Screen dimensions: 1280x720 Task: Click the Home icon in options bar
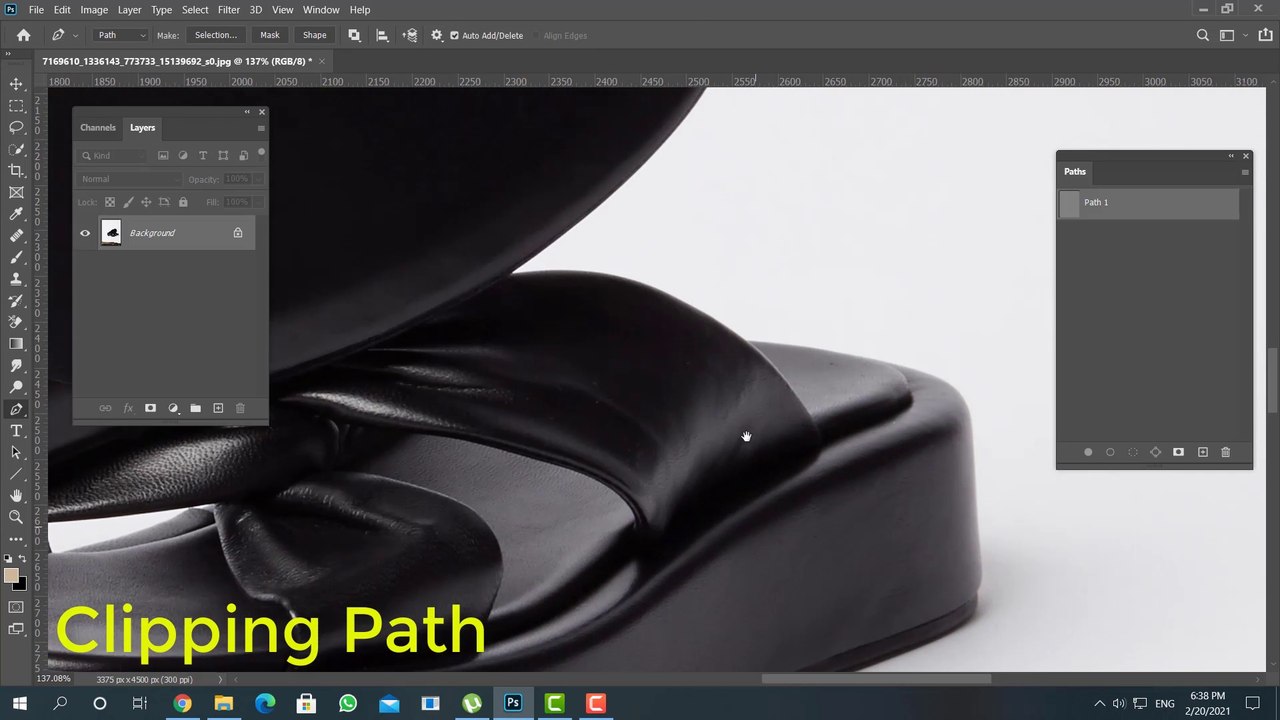tap(23, 35)
